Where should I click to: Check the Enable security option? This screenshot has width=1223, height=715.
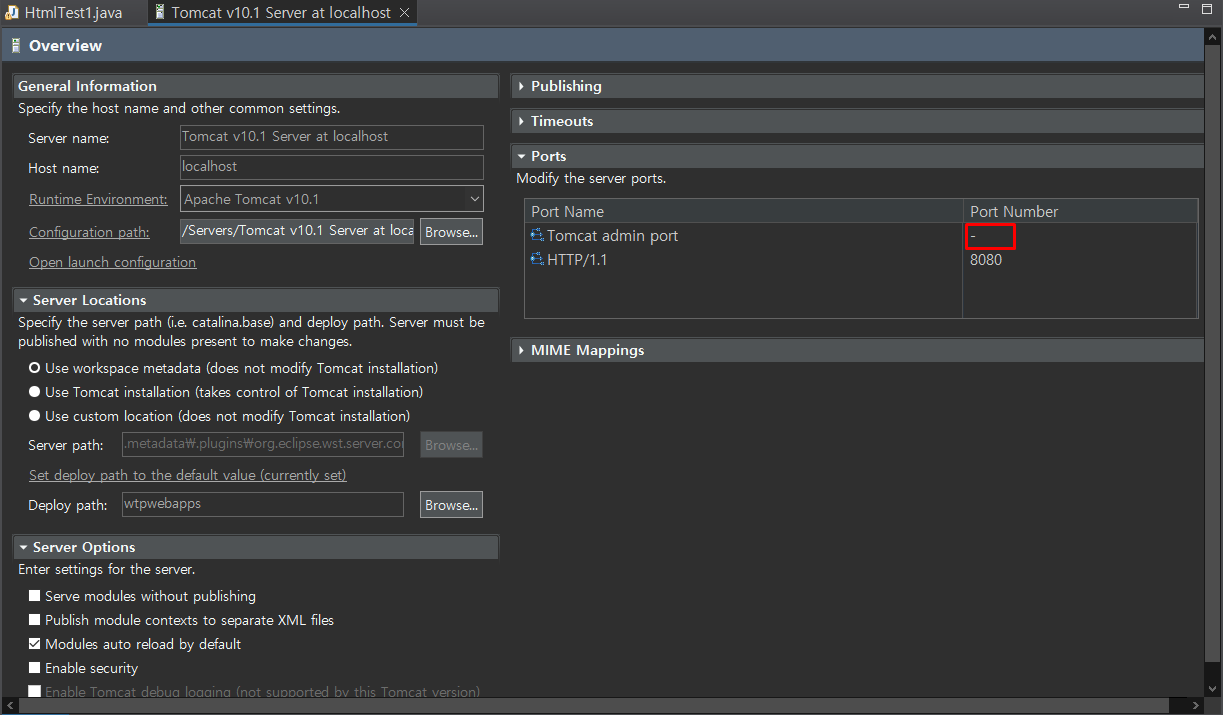point(35,668)
